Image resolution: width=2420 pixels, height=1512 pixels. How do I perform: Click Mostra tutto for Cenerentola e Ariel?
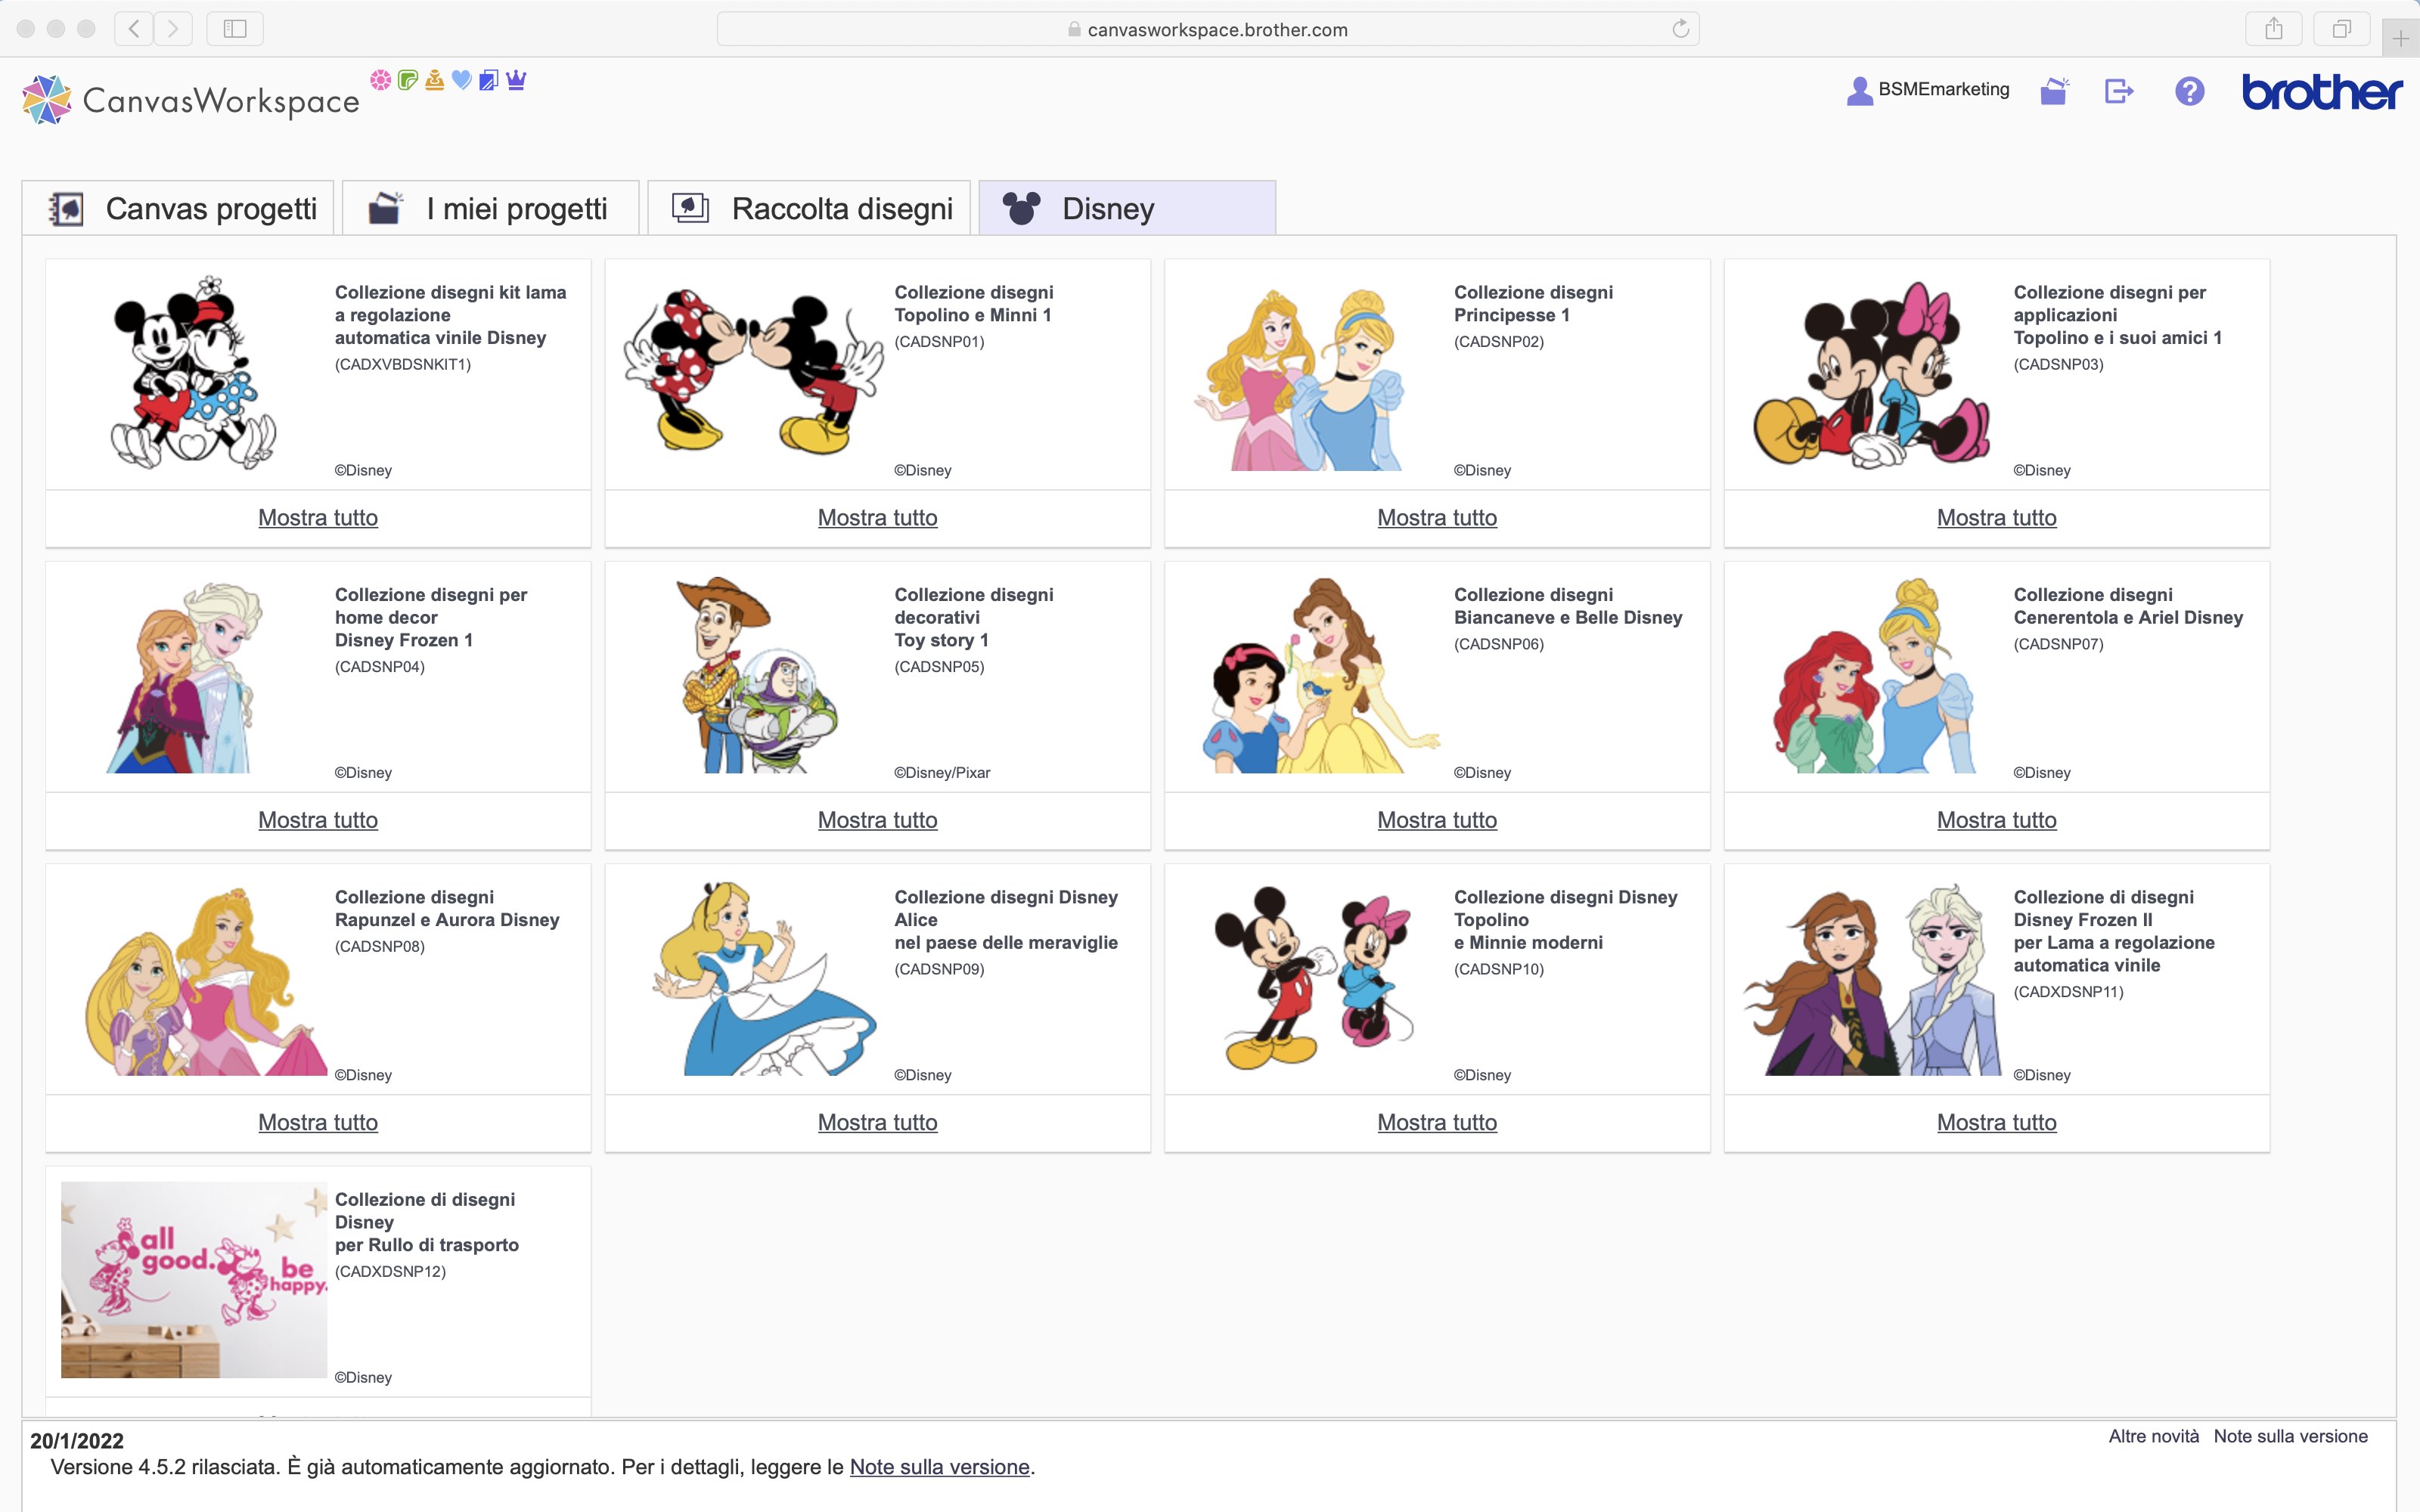coord(1997,820)
